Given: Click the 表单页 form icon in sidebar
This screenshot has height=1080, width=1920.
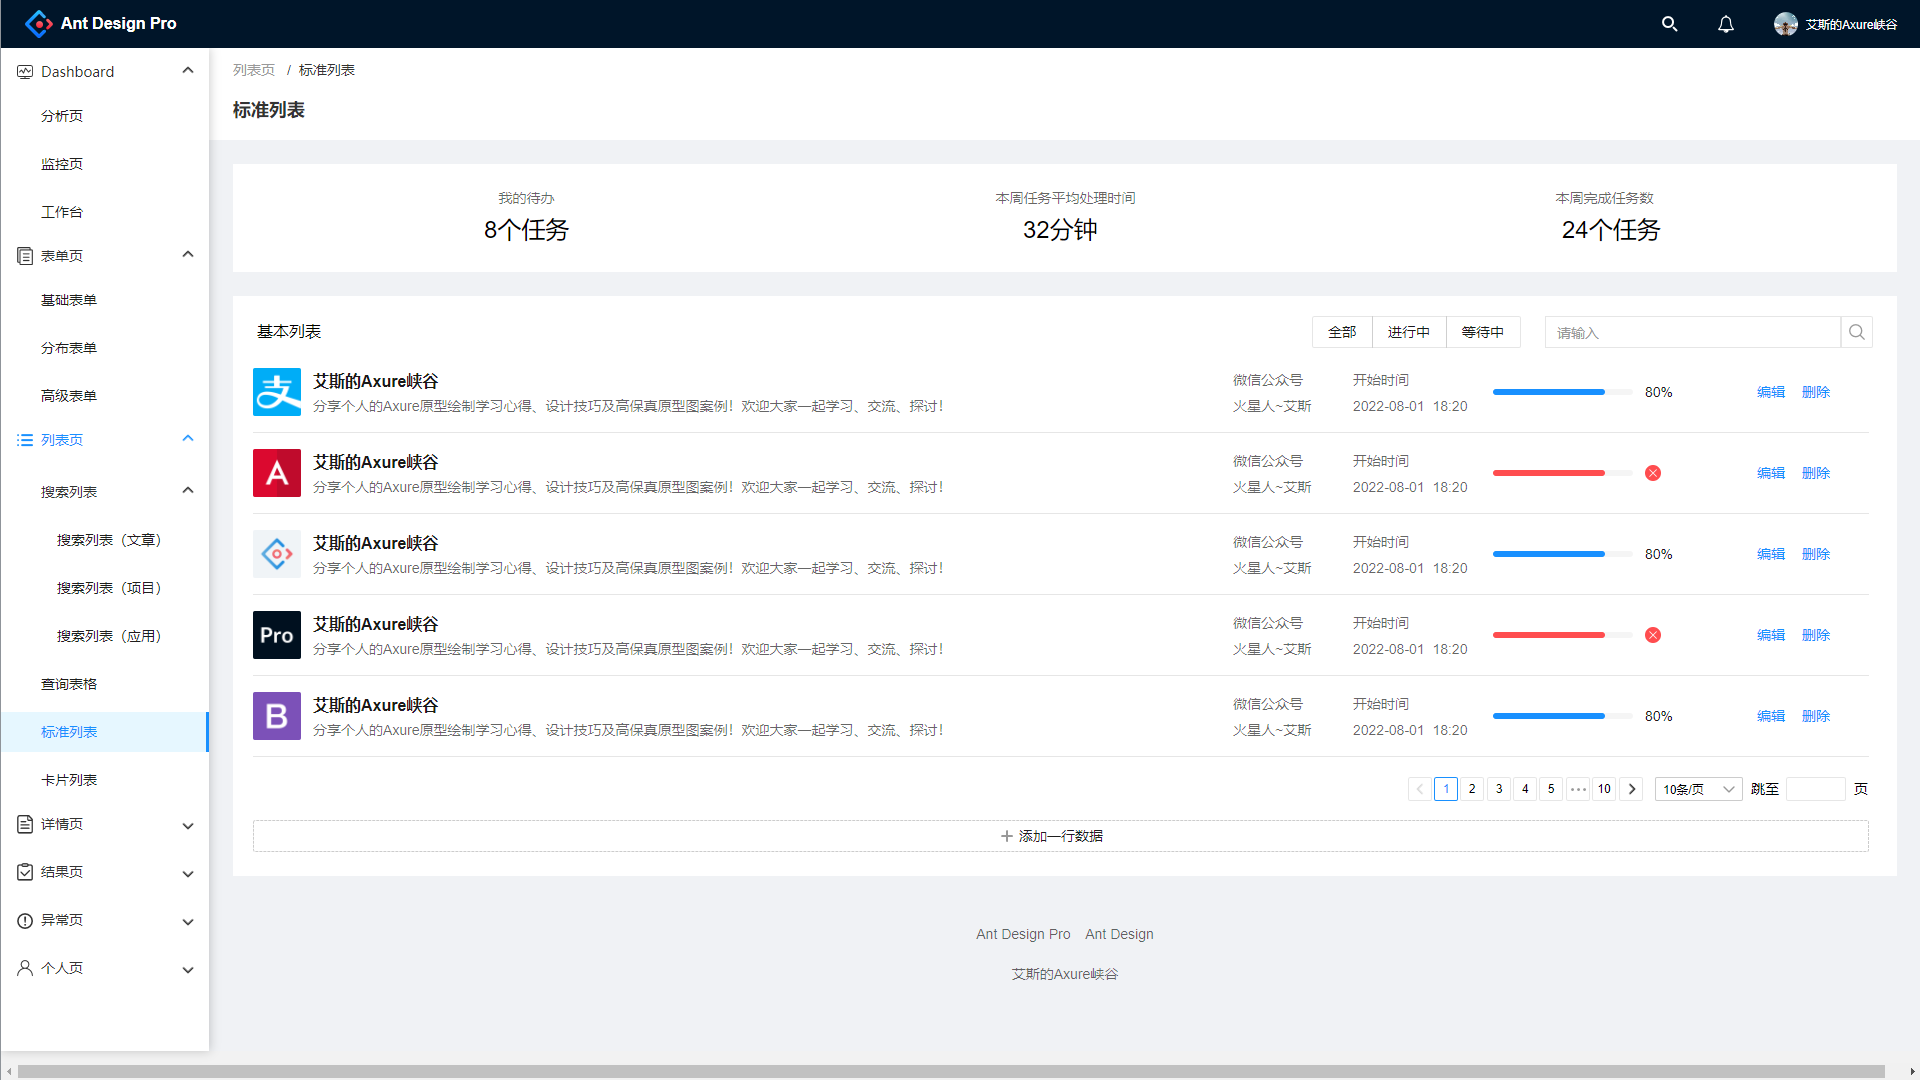Looking at the screenshot, I should tap(25, 256).
